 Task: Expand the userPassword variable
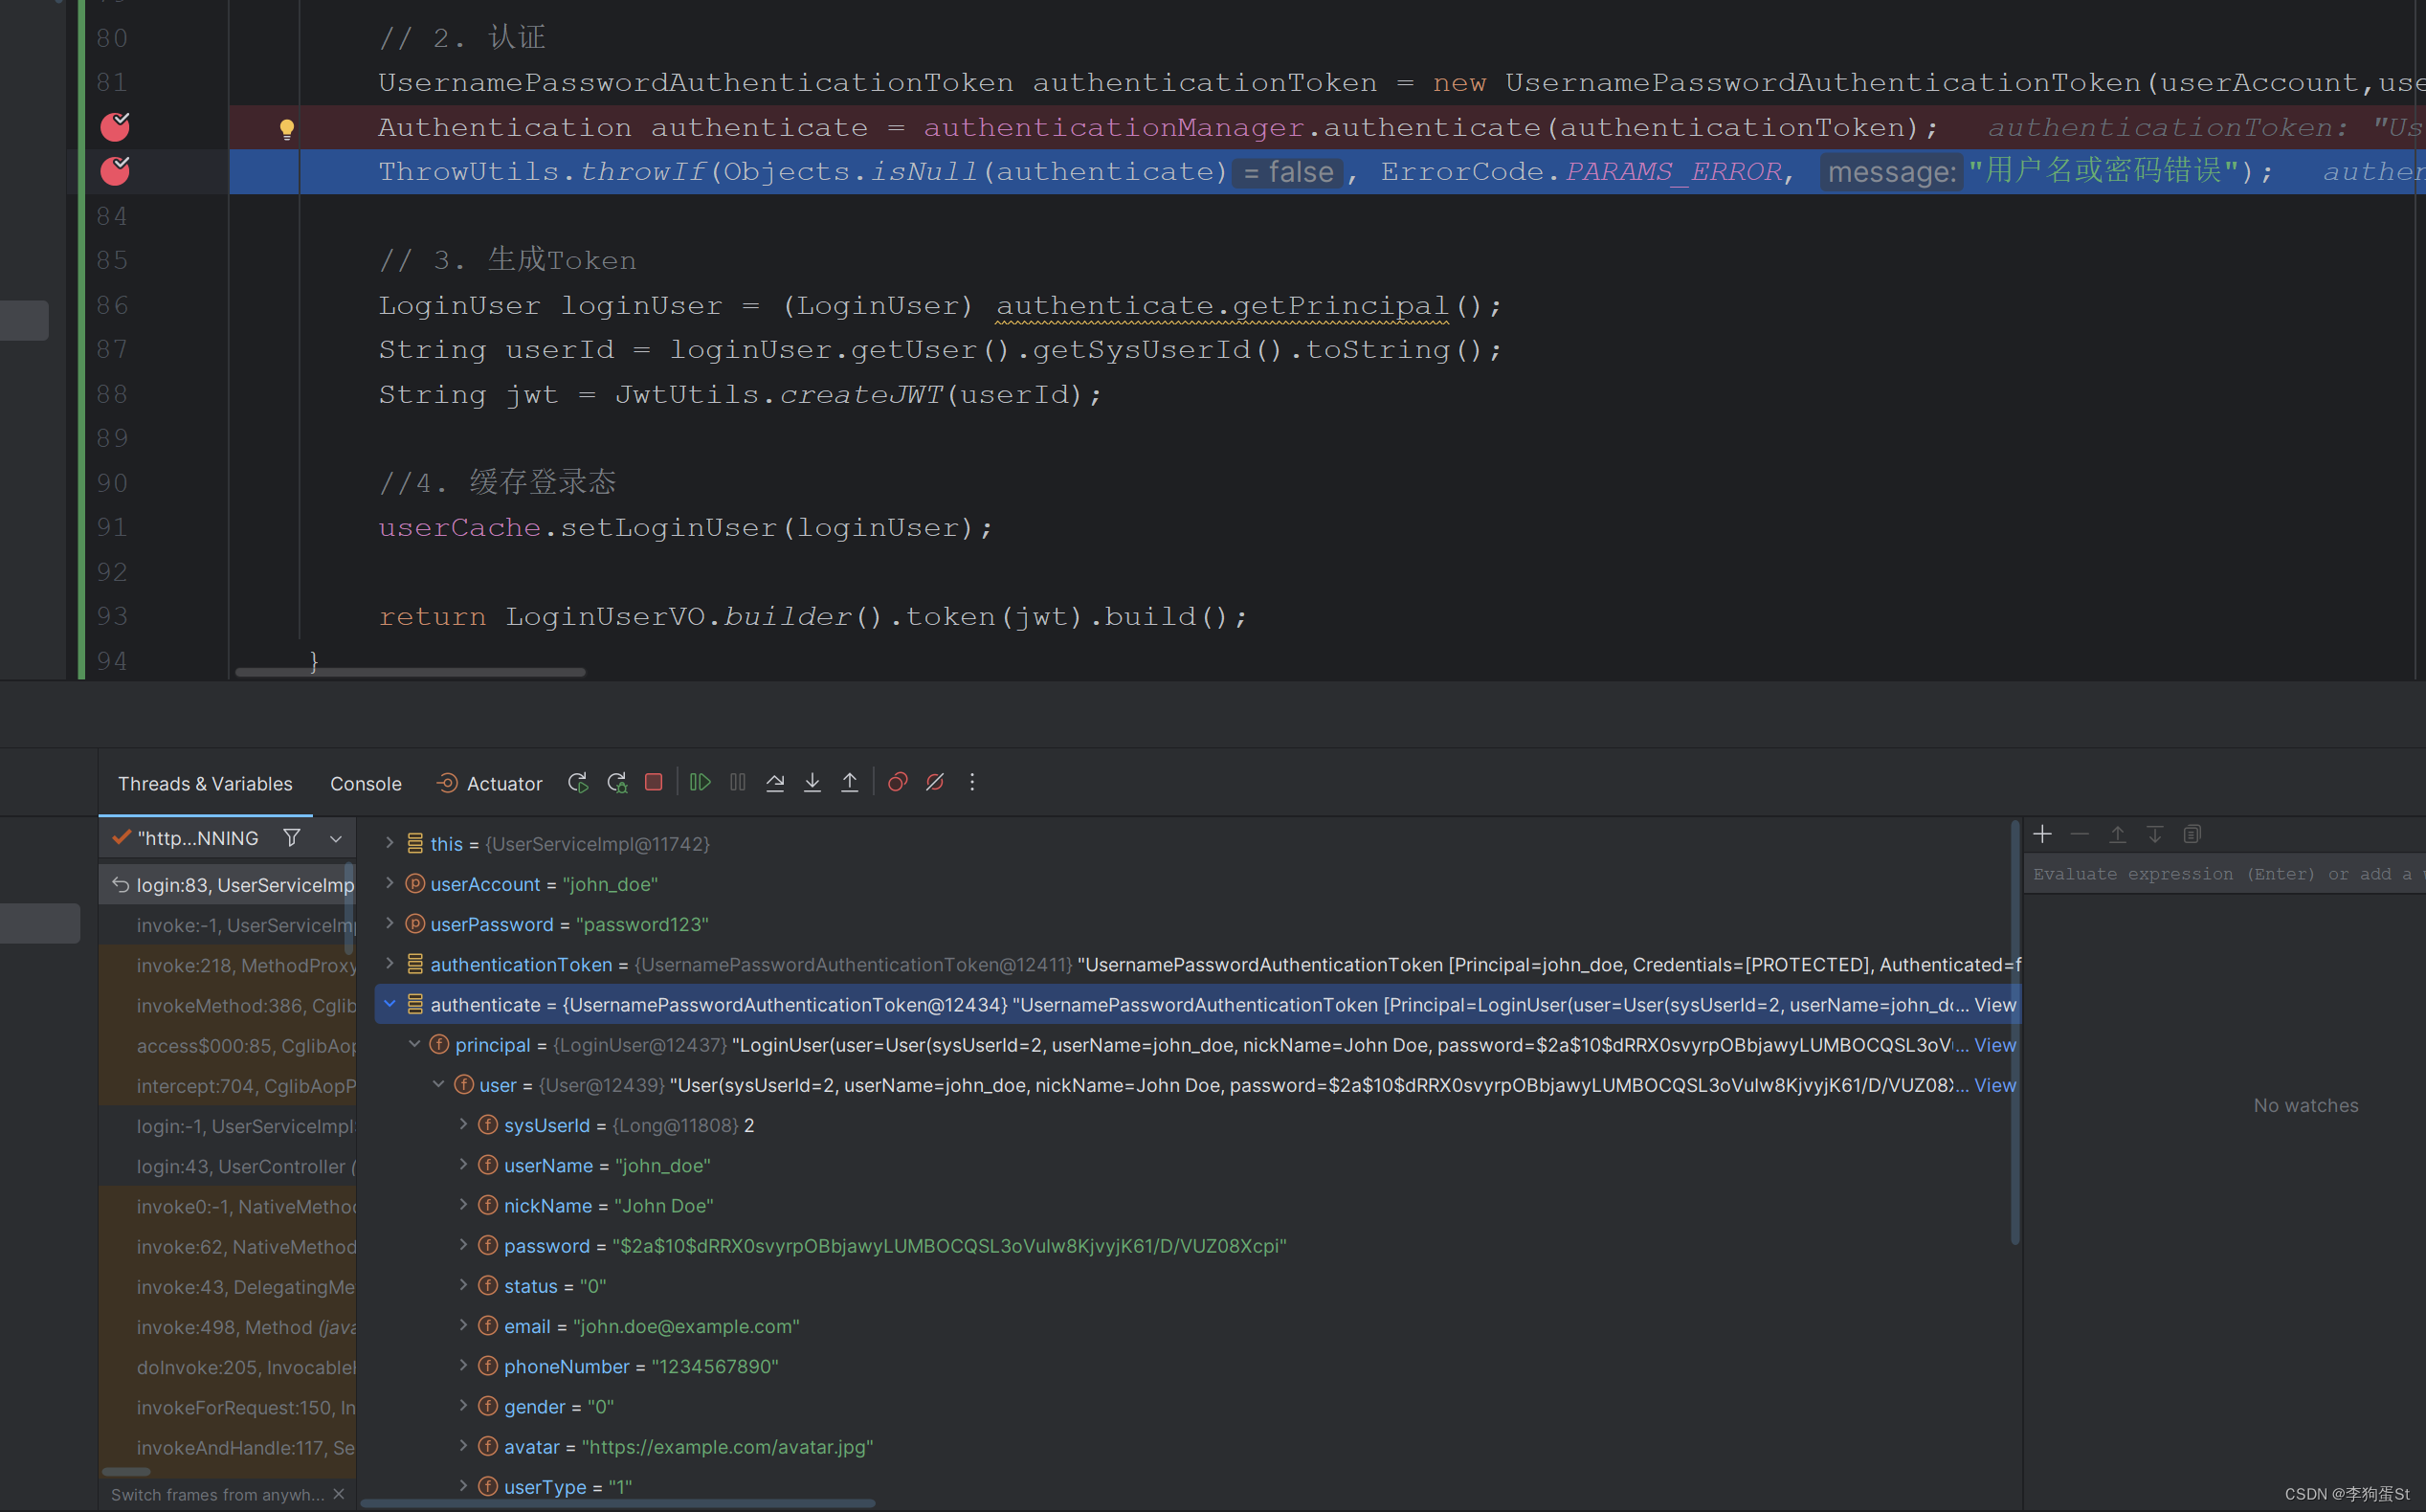point(390,923)
